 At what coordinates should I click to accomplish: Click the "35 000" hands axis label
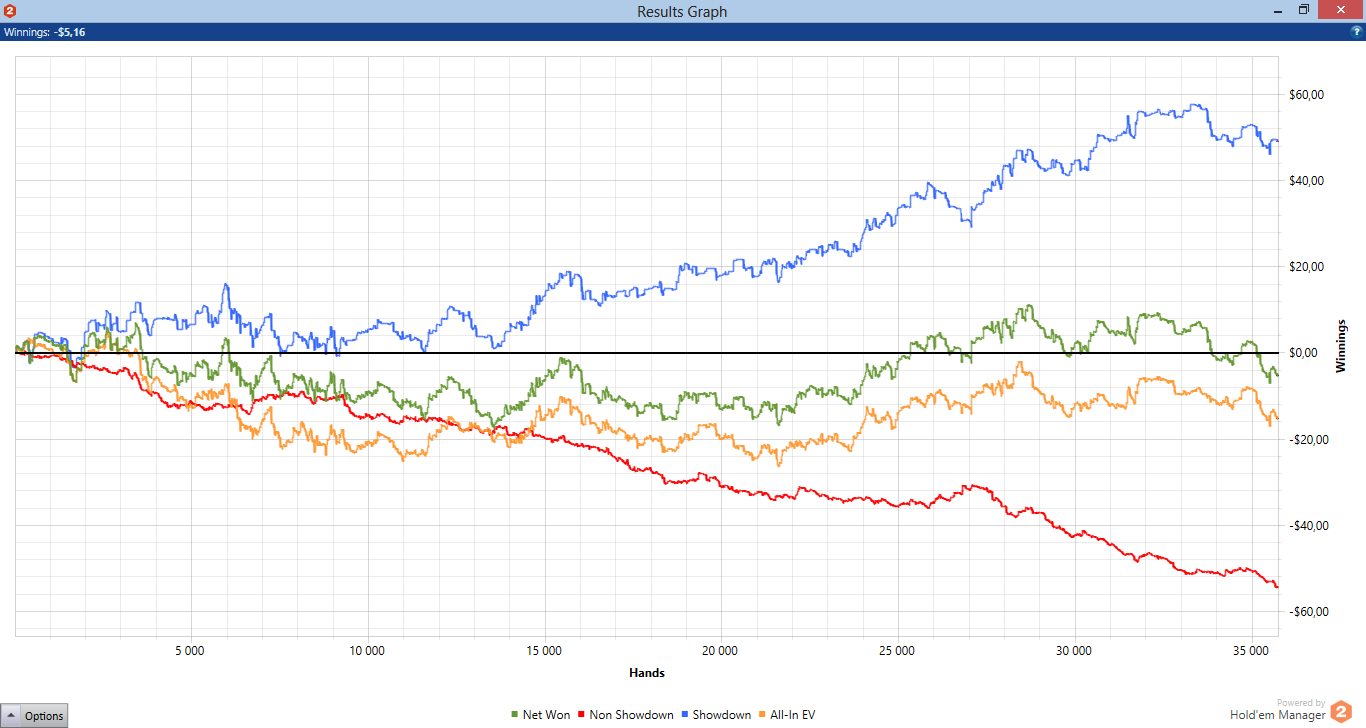point(1251,650)
